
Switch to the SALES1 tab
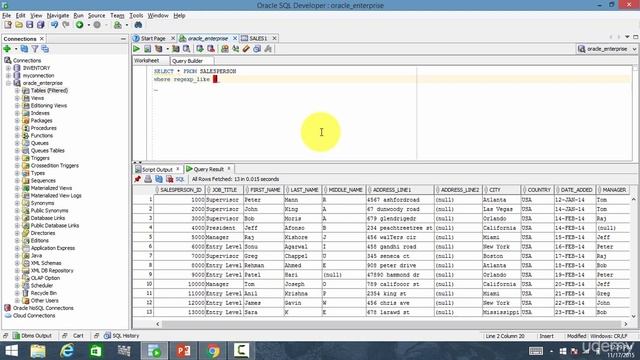pos(258,38)
